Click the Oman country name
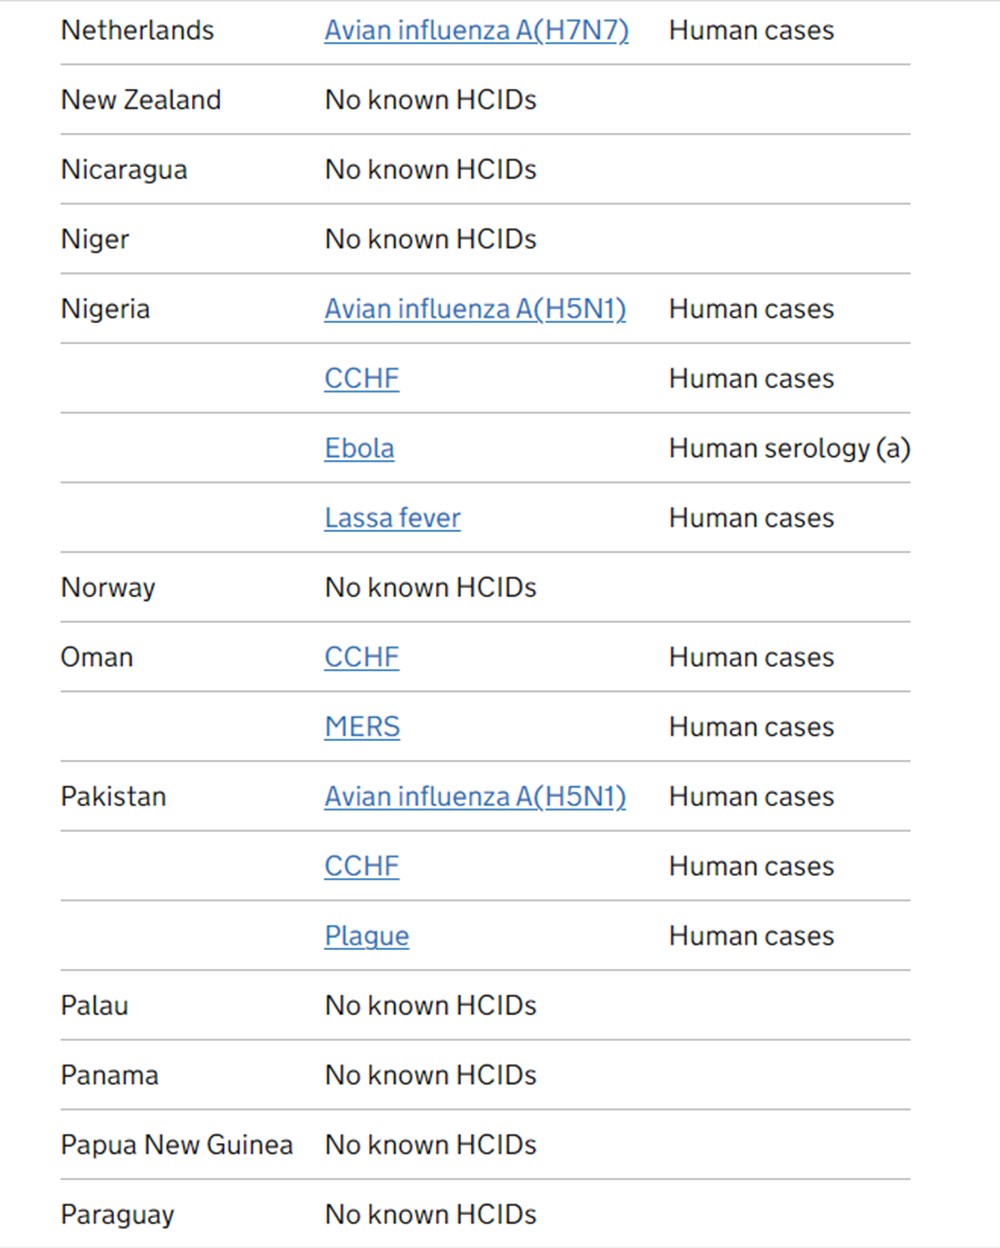Image resolution: width=1000 pixels, height=1248 pixels. (97, 657)
